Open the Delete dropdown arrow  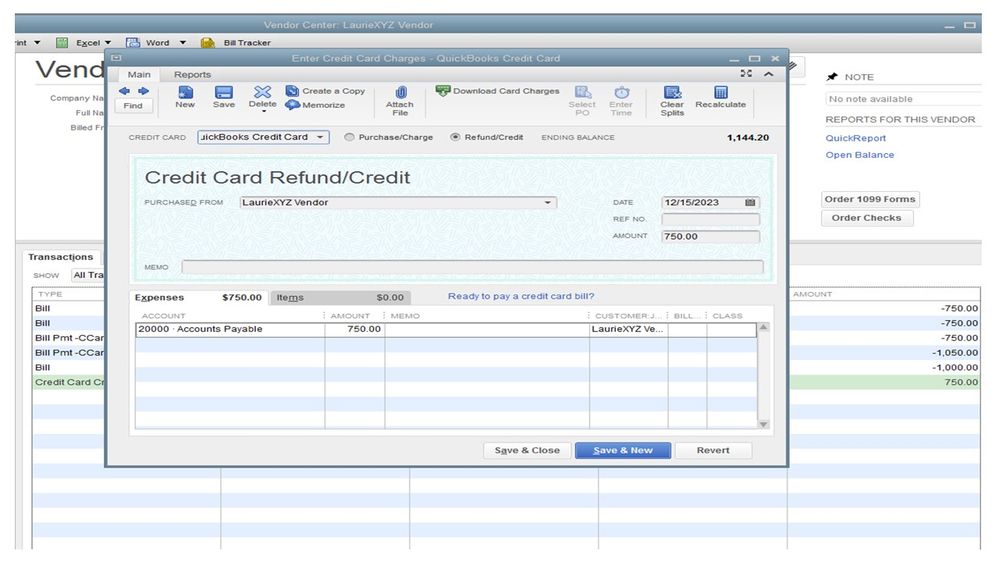263,112
